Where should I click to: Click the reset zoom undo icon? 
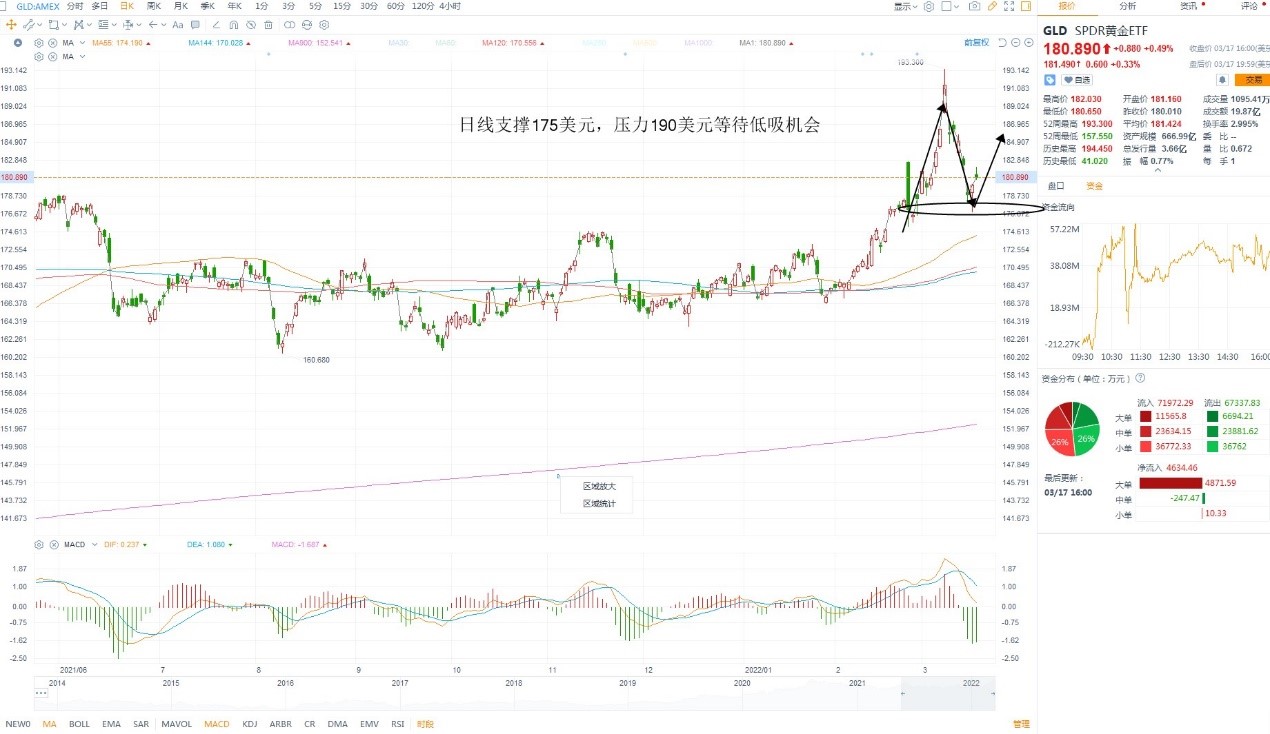(x=1002, y=42)
